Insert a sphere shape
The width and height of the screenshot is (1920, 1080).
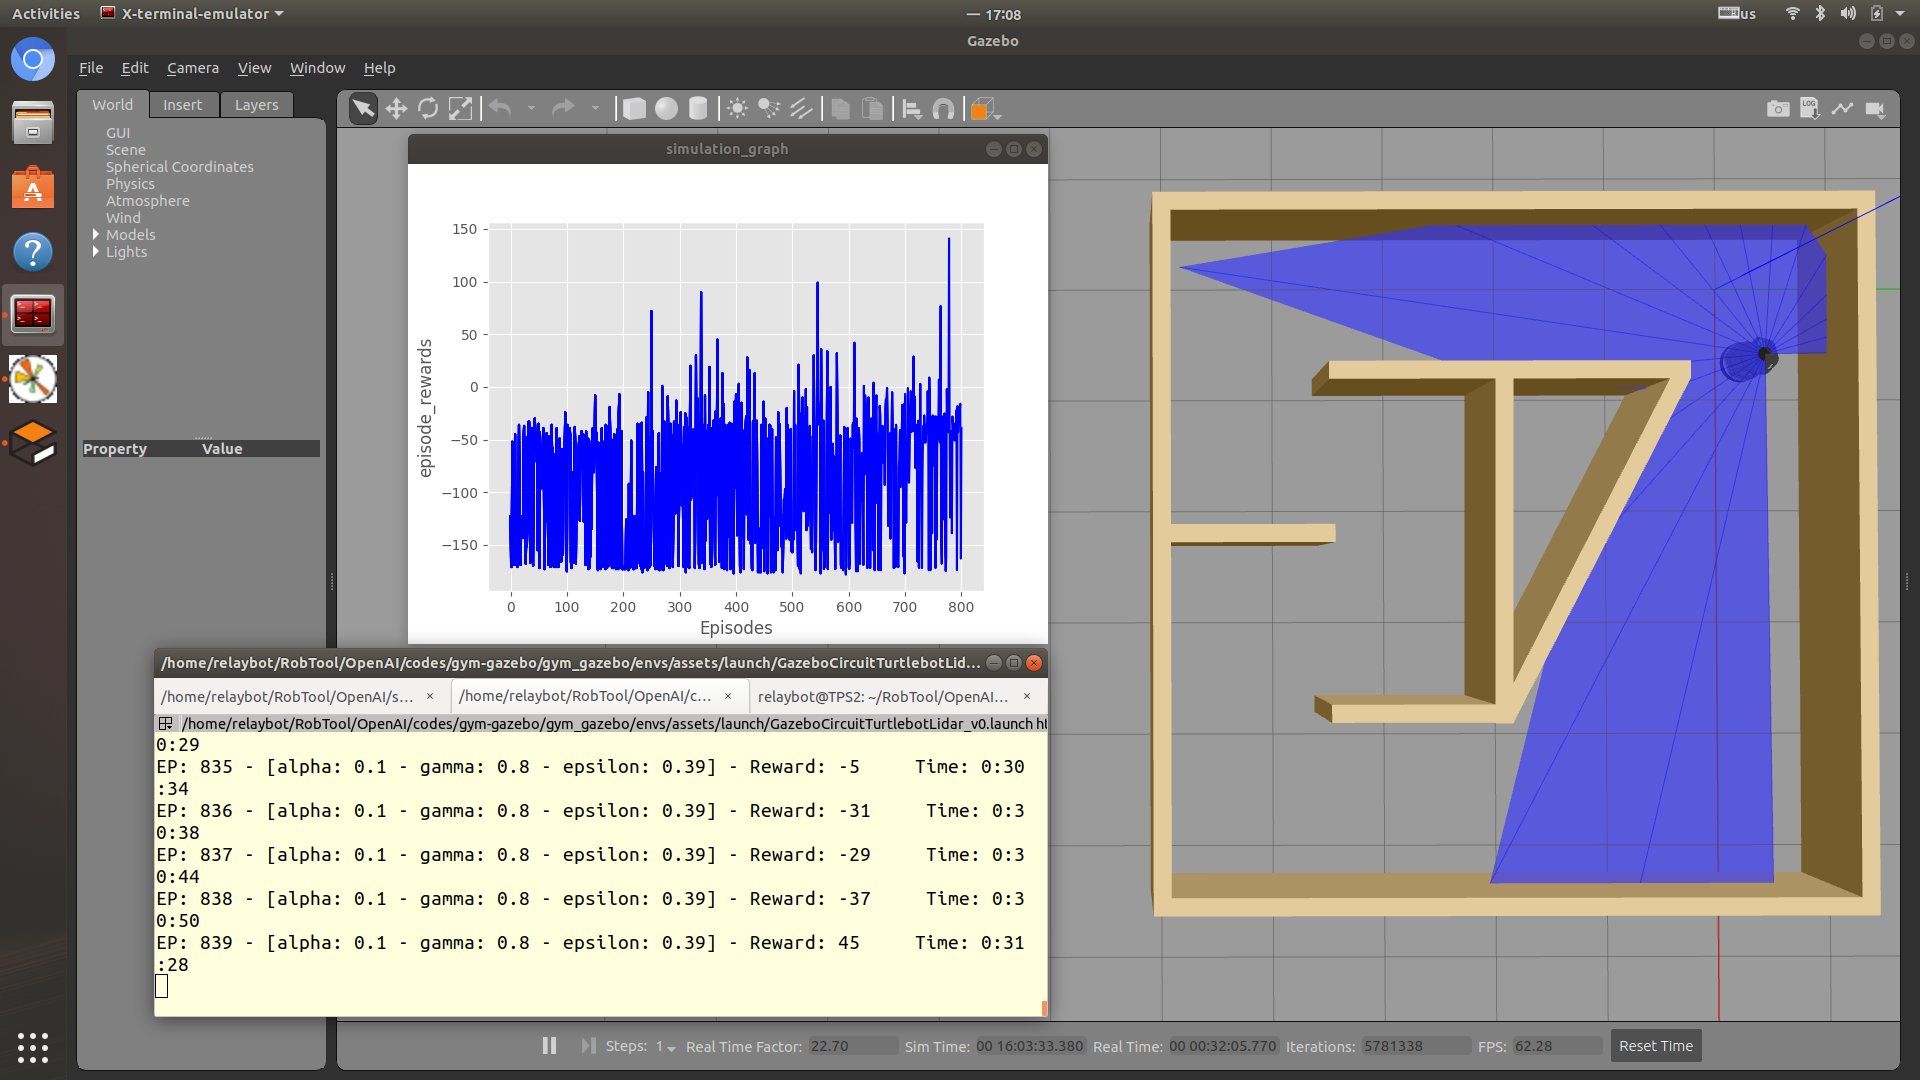click(666, 109)
